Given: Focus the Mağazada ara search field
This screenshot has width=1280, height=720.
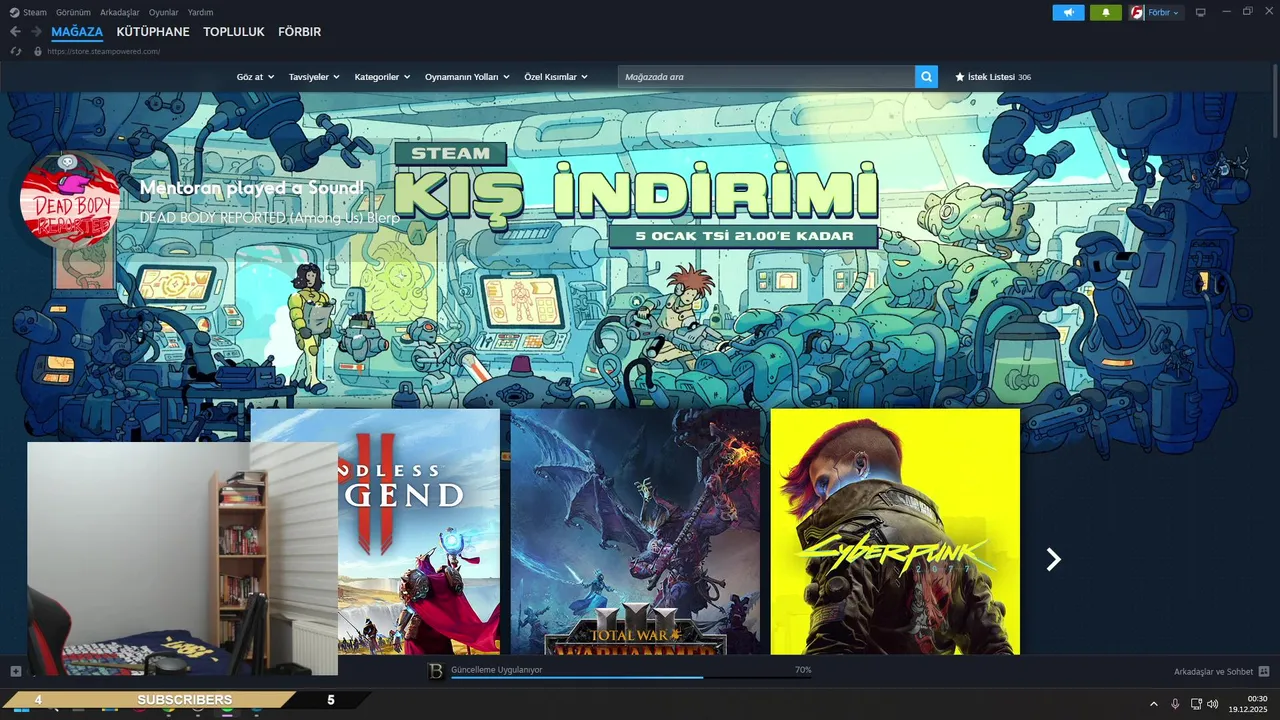Looking at the screenshot, I should (x=766, y=77).
